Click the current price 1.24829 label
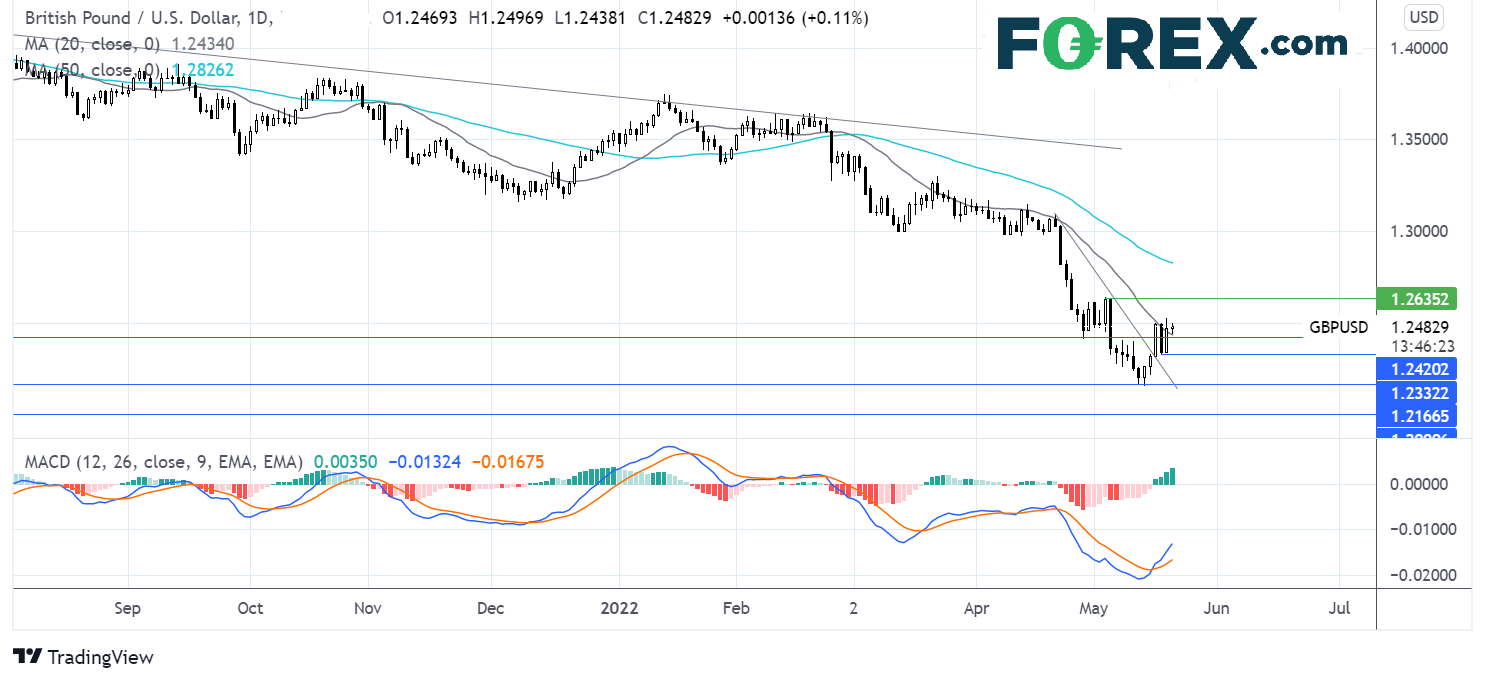Image resolution: width=1487 pixels, height=683 pixels. pos(1419,327)
